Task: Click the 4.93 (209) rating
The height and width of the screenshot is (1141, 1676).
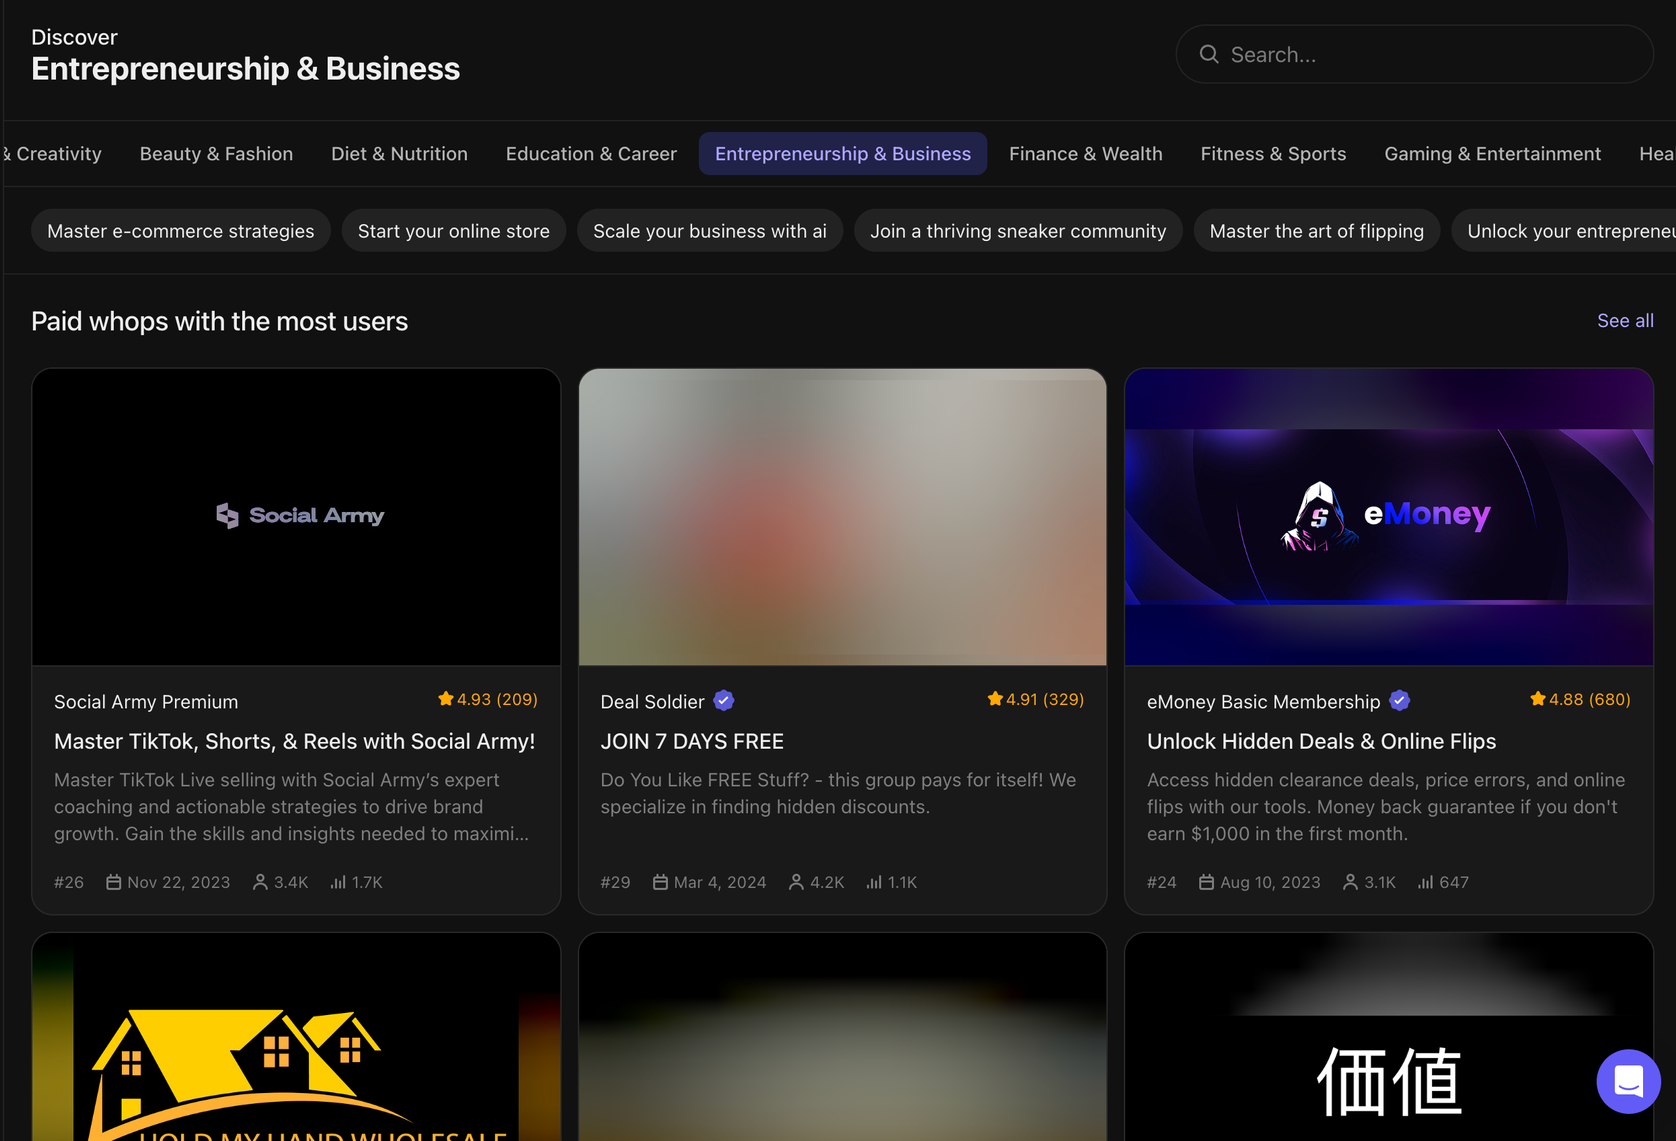Action: click(488, 699)
